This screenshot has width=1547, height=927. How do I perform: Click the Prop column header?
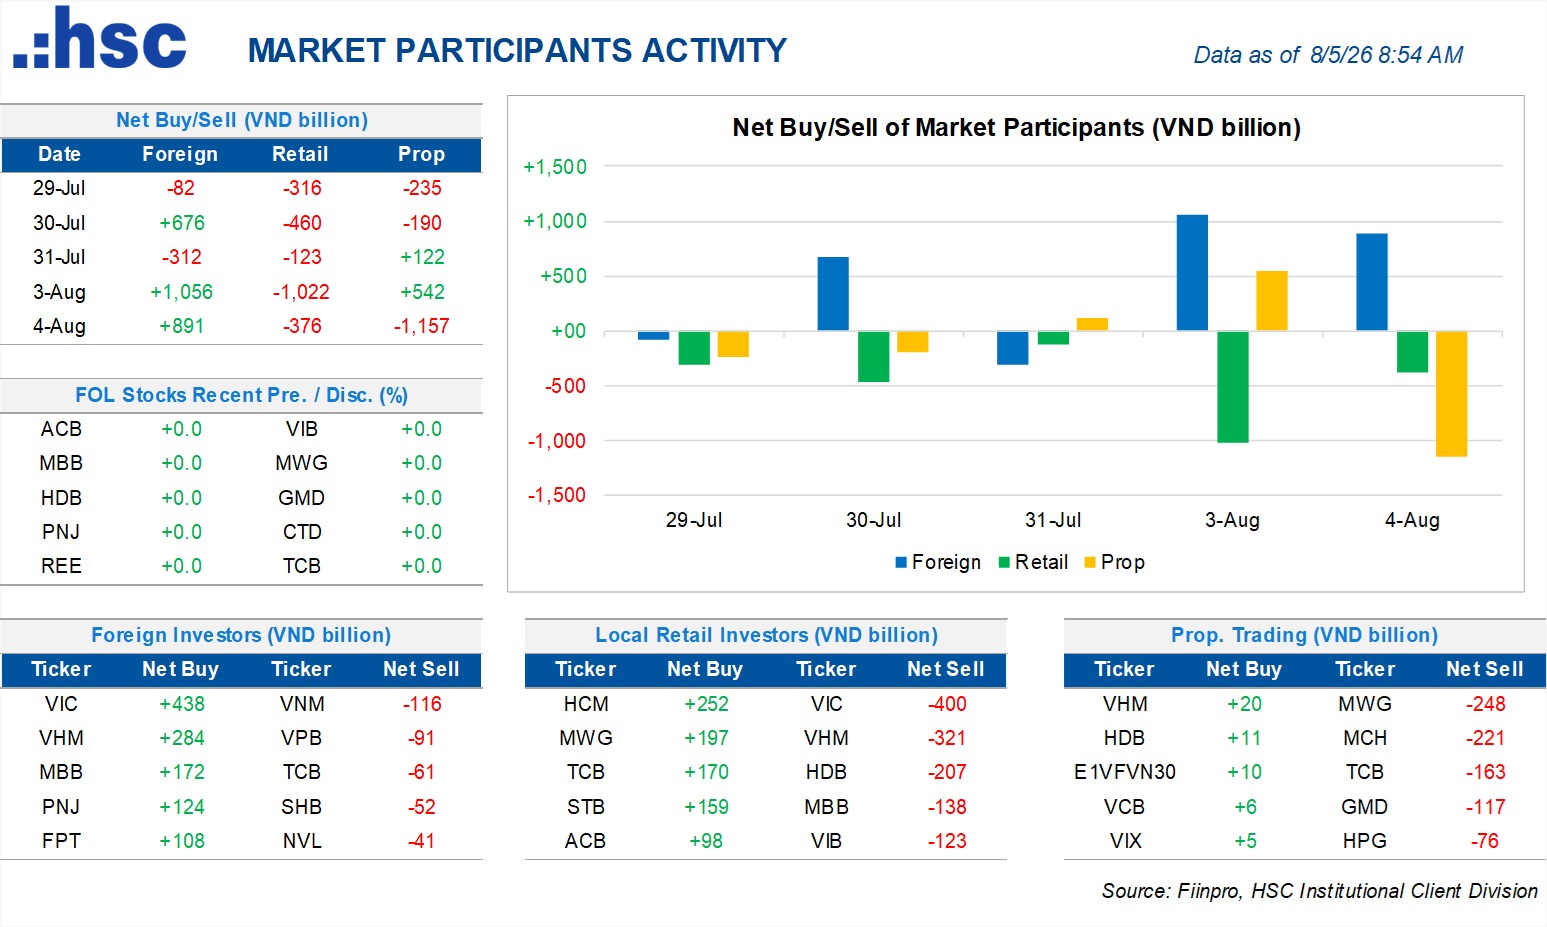[421, 154]
